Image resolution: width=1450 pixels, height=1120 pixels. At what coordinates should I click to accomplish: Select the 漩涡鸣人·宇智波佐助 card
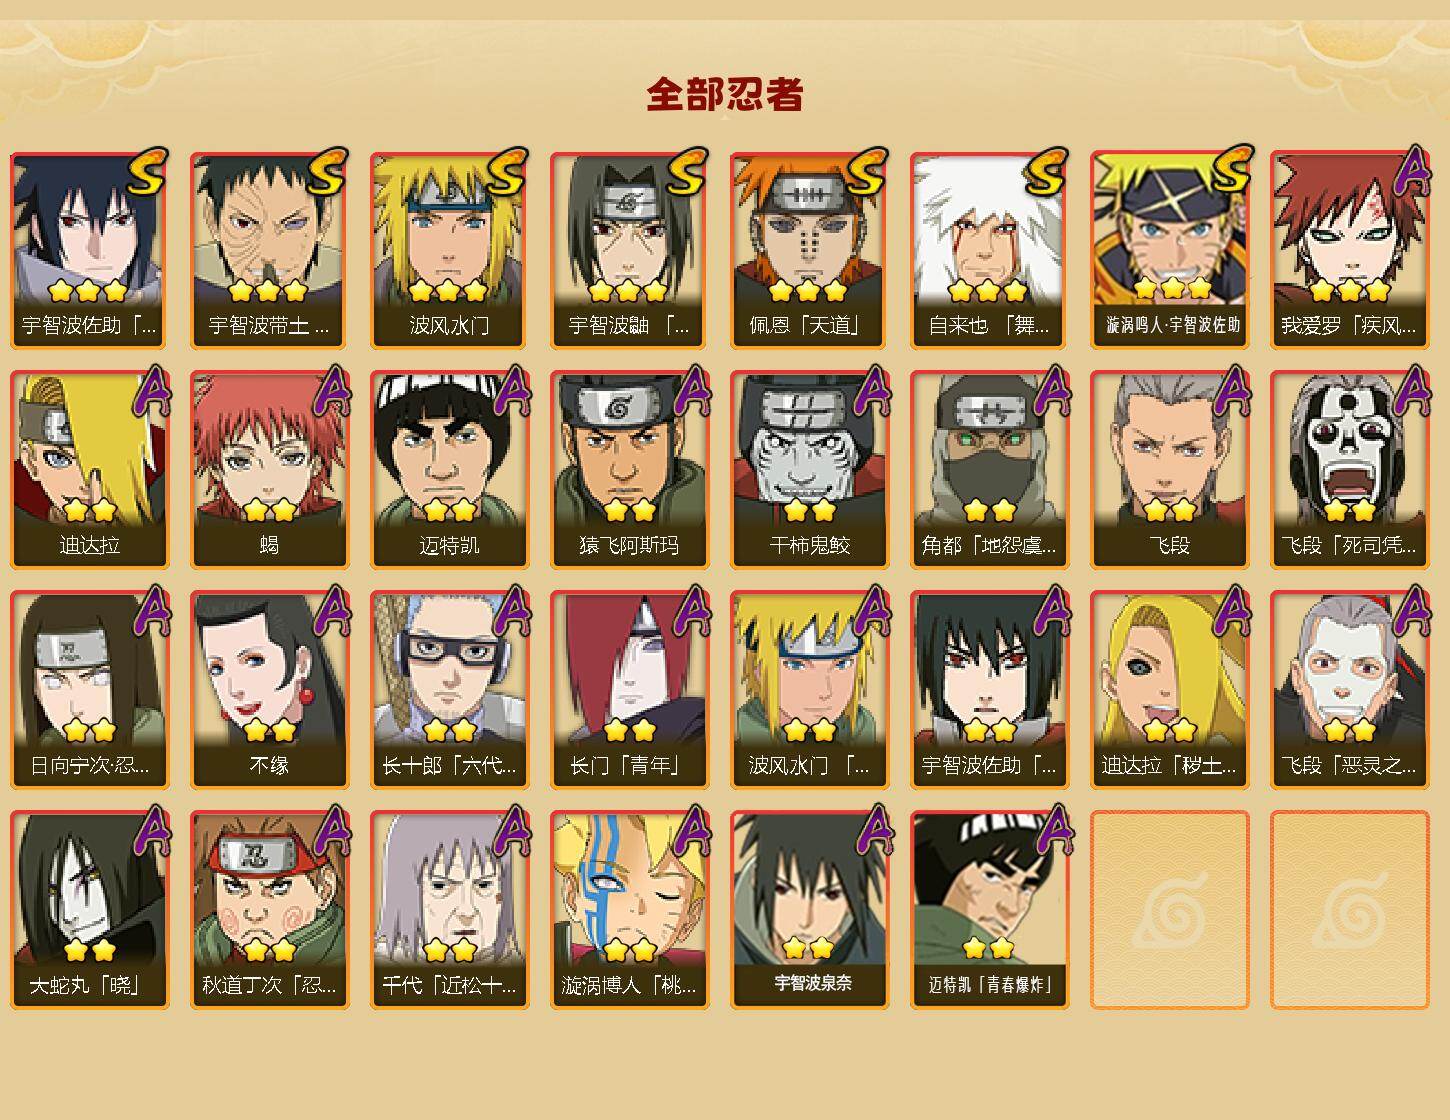tap(1169, 250)
